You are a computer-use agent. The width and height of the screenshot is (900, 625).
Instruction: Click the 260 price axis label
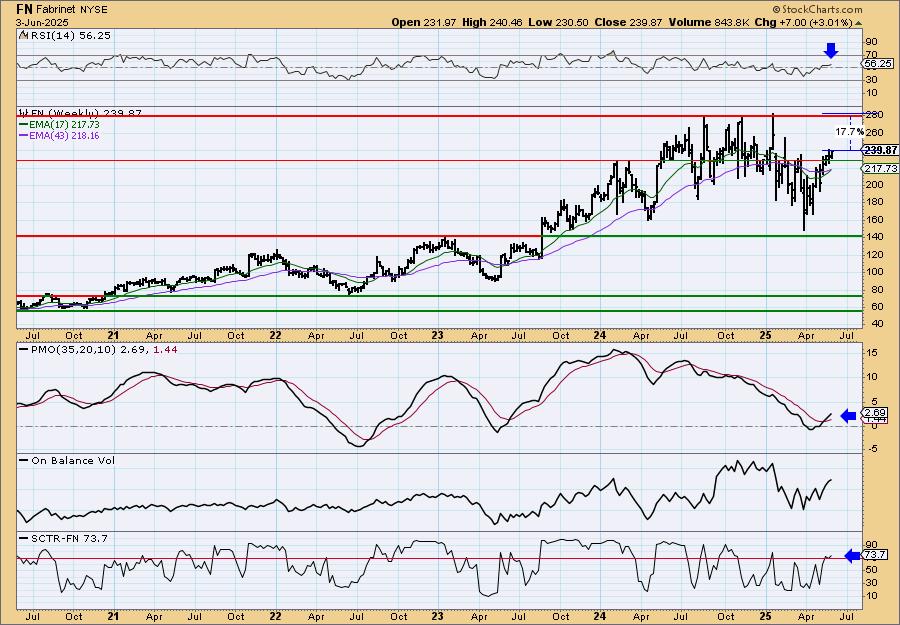tap(874, 133)
